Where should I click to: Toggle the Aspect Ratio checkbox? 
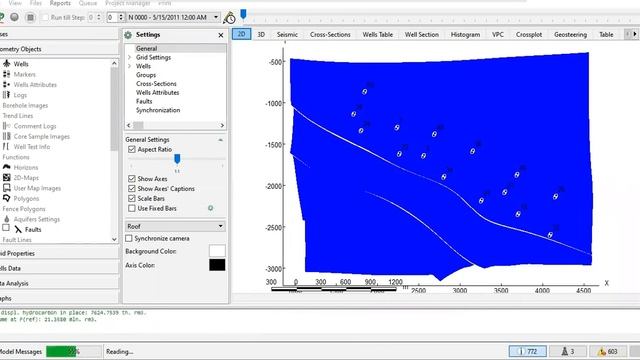pos(131,149)
